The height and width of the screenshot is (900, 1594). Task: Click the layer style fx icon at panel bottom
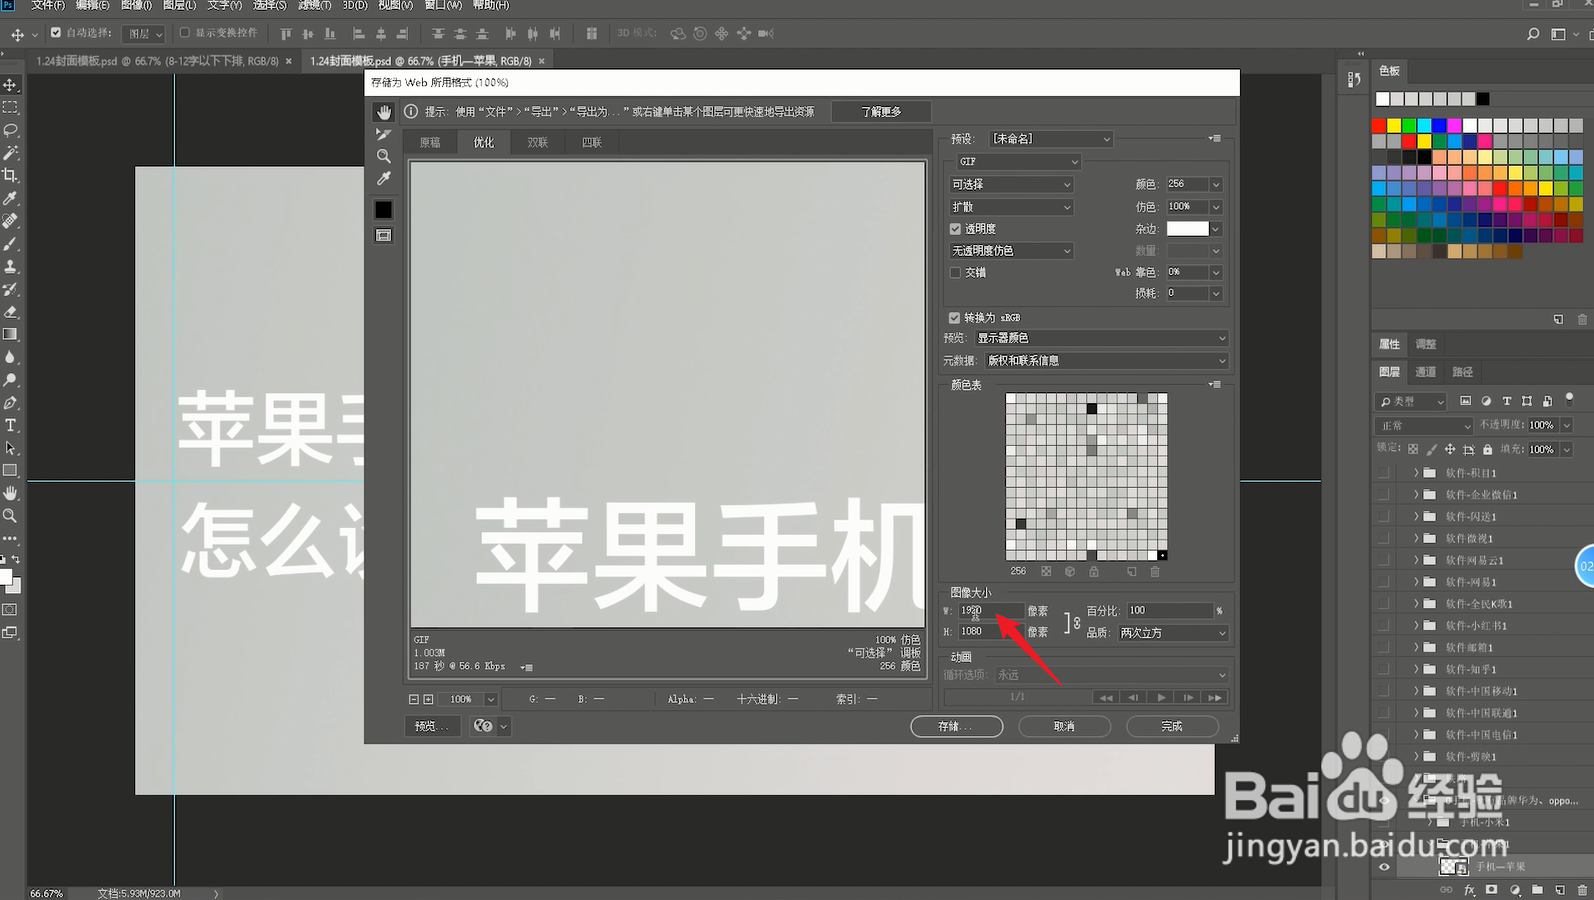coord(1469,890)
